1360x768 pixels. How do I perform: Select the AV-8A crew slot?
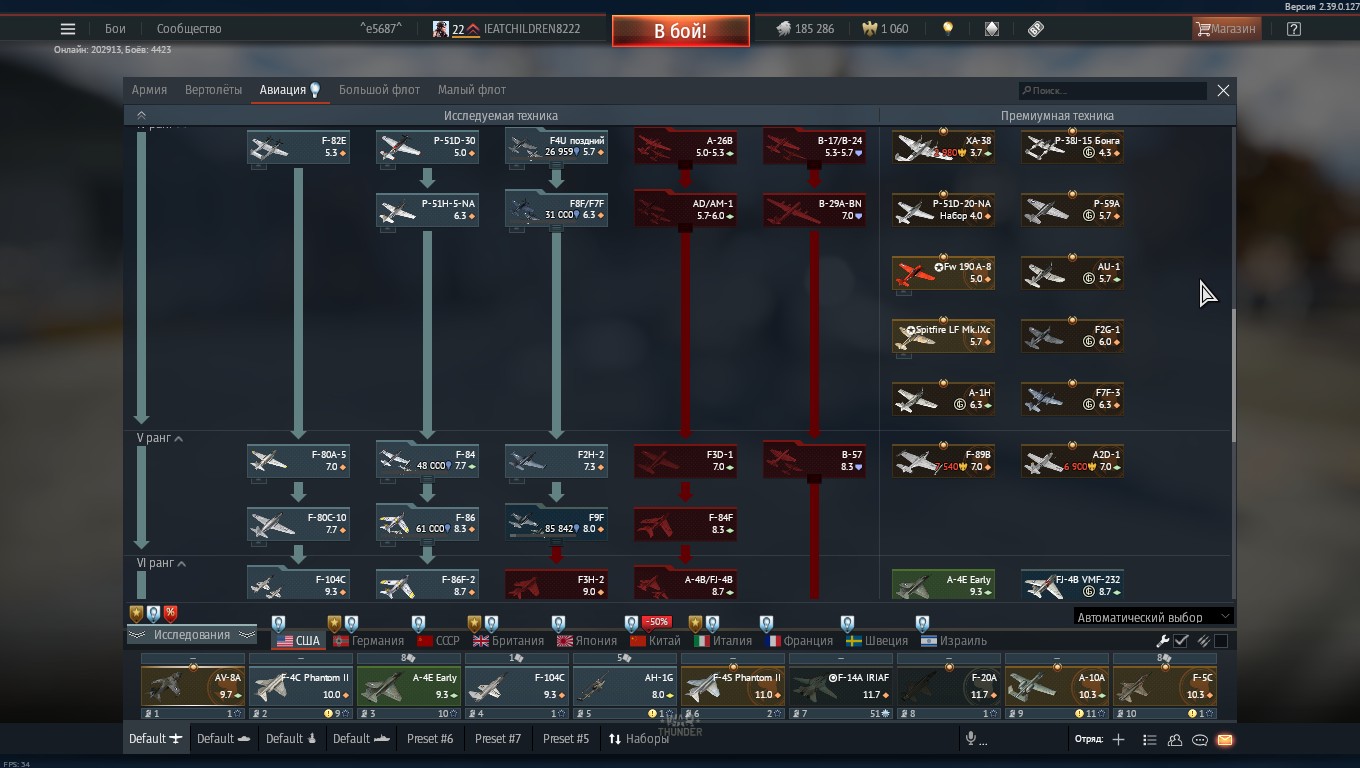193,686
